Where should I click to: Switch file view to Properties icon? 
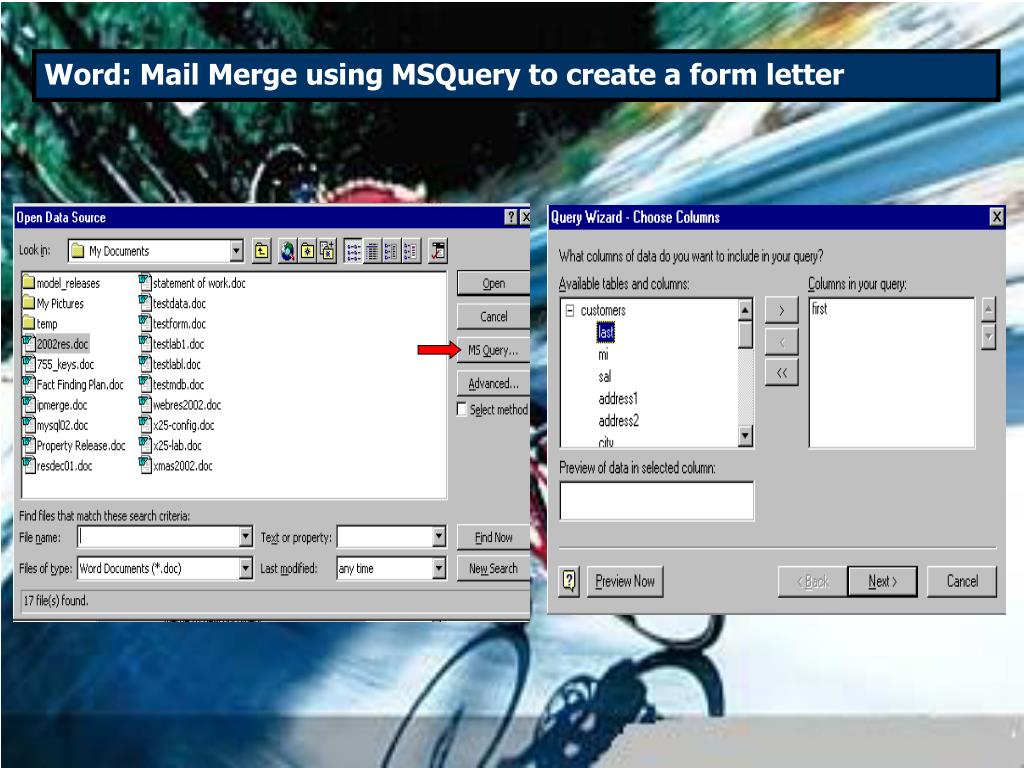pos(391,251)
